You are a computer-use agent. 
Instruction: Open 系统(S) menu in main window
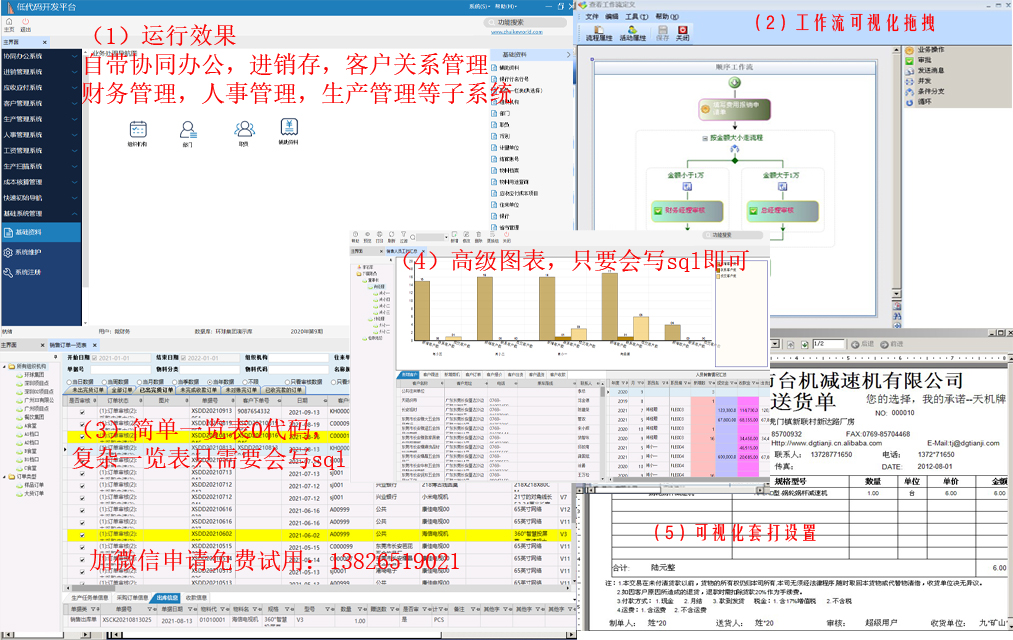tap(479, 6)
